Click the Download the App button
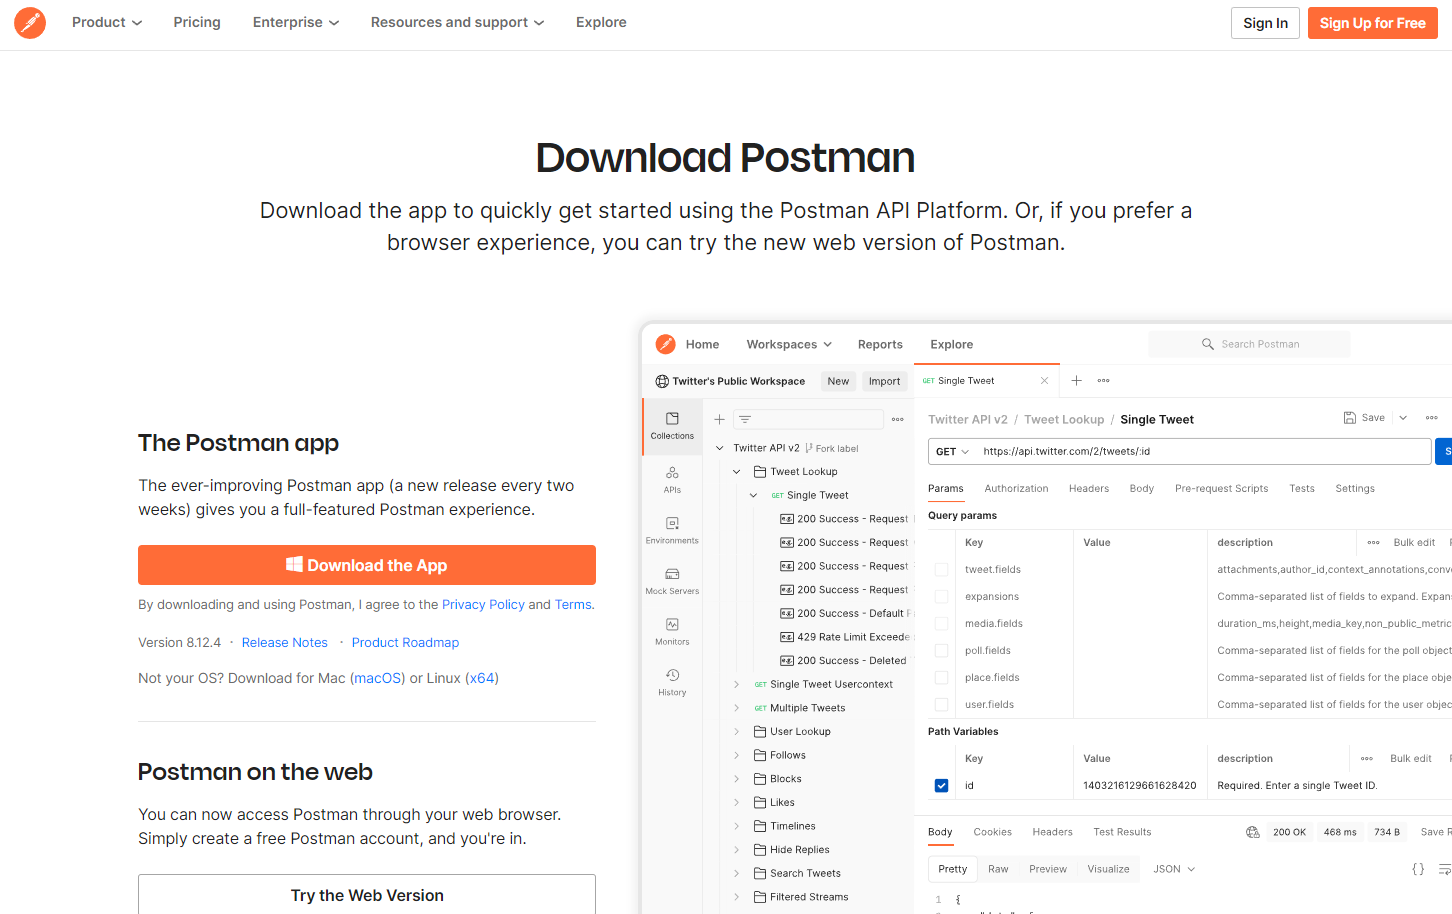 coord(367,565)
